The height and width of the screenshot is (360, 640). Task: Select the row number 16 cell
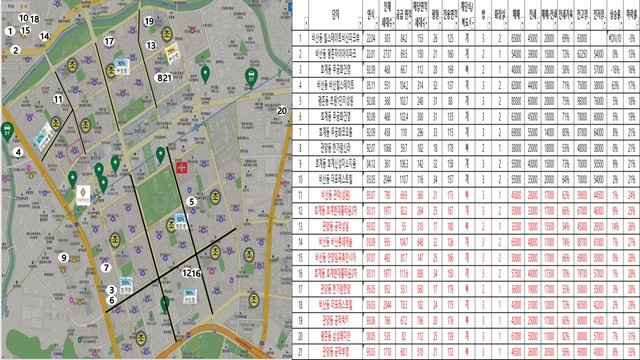click(301, 273)
